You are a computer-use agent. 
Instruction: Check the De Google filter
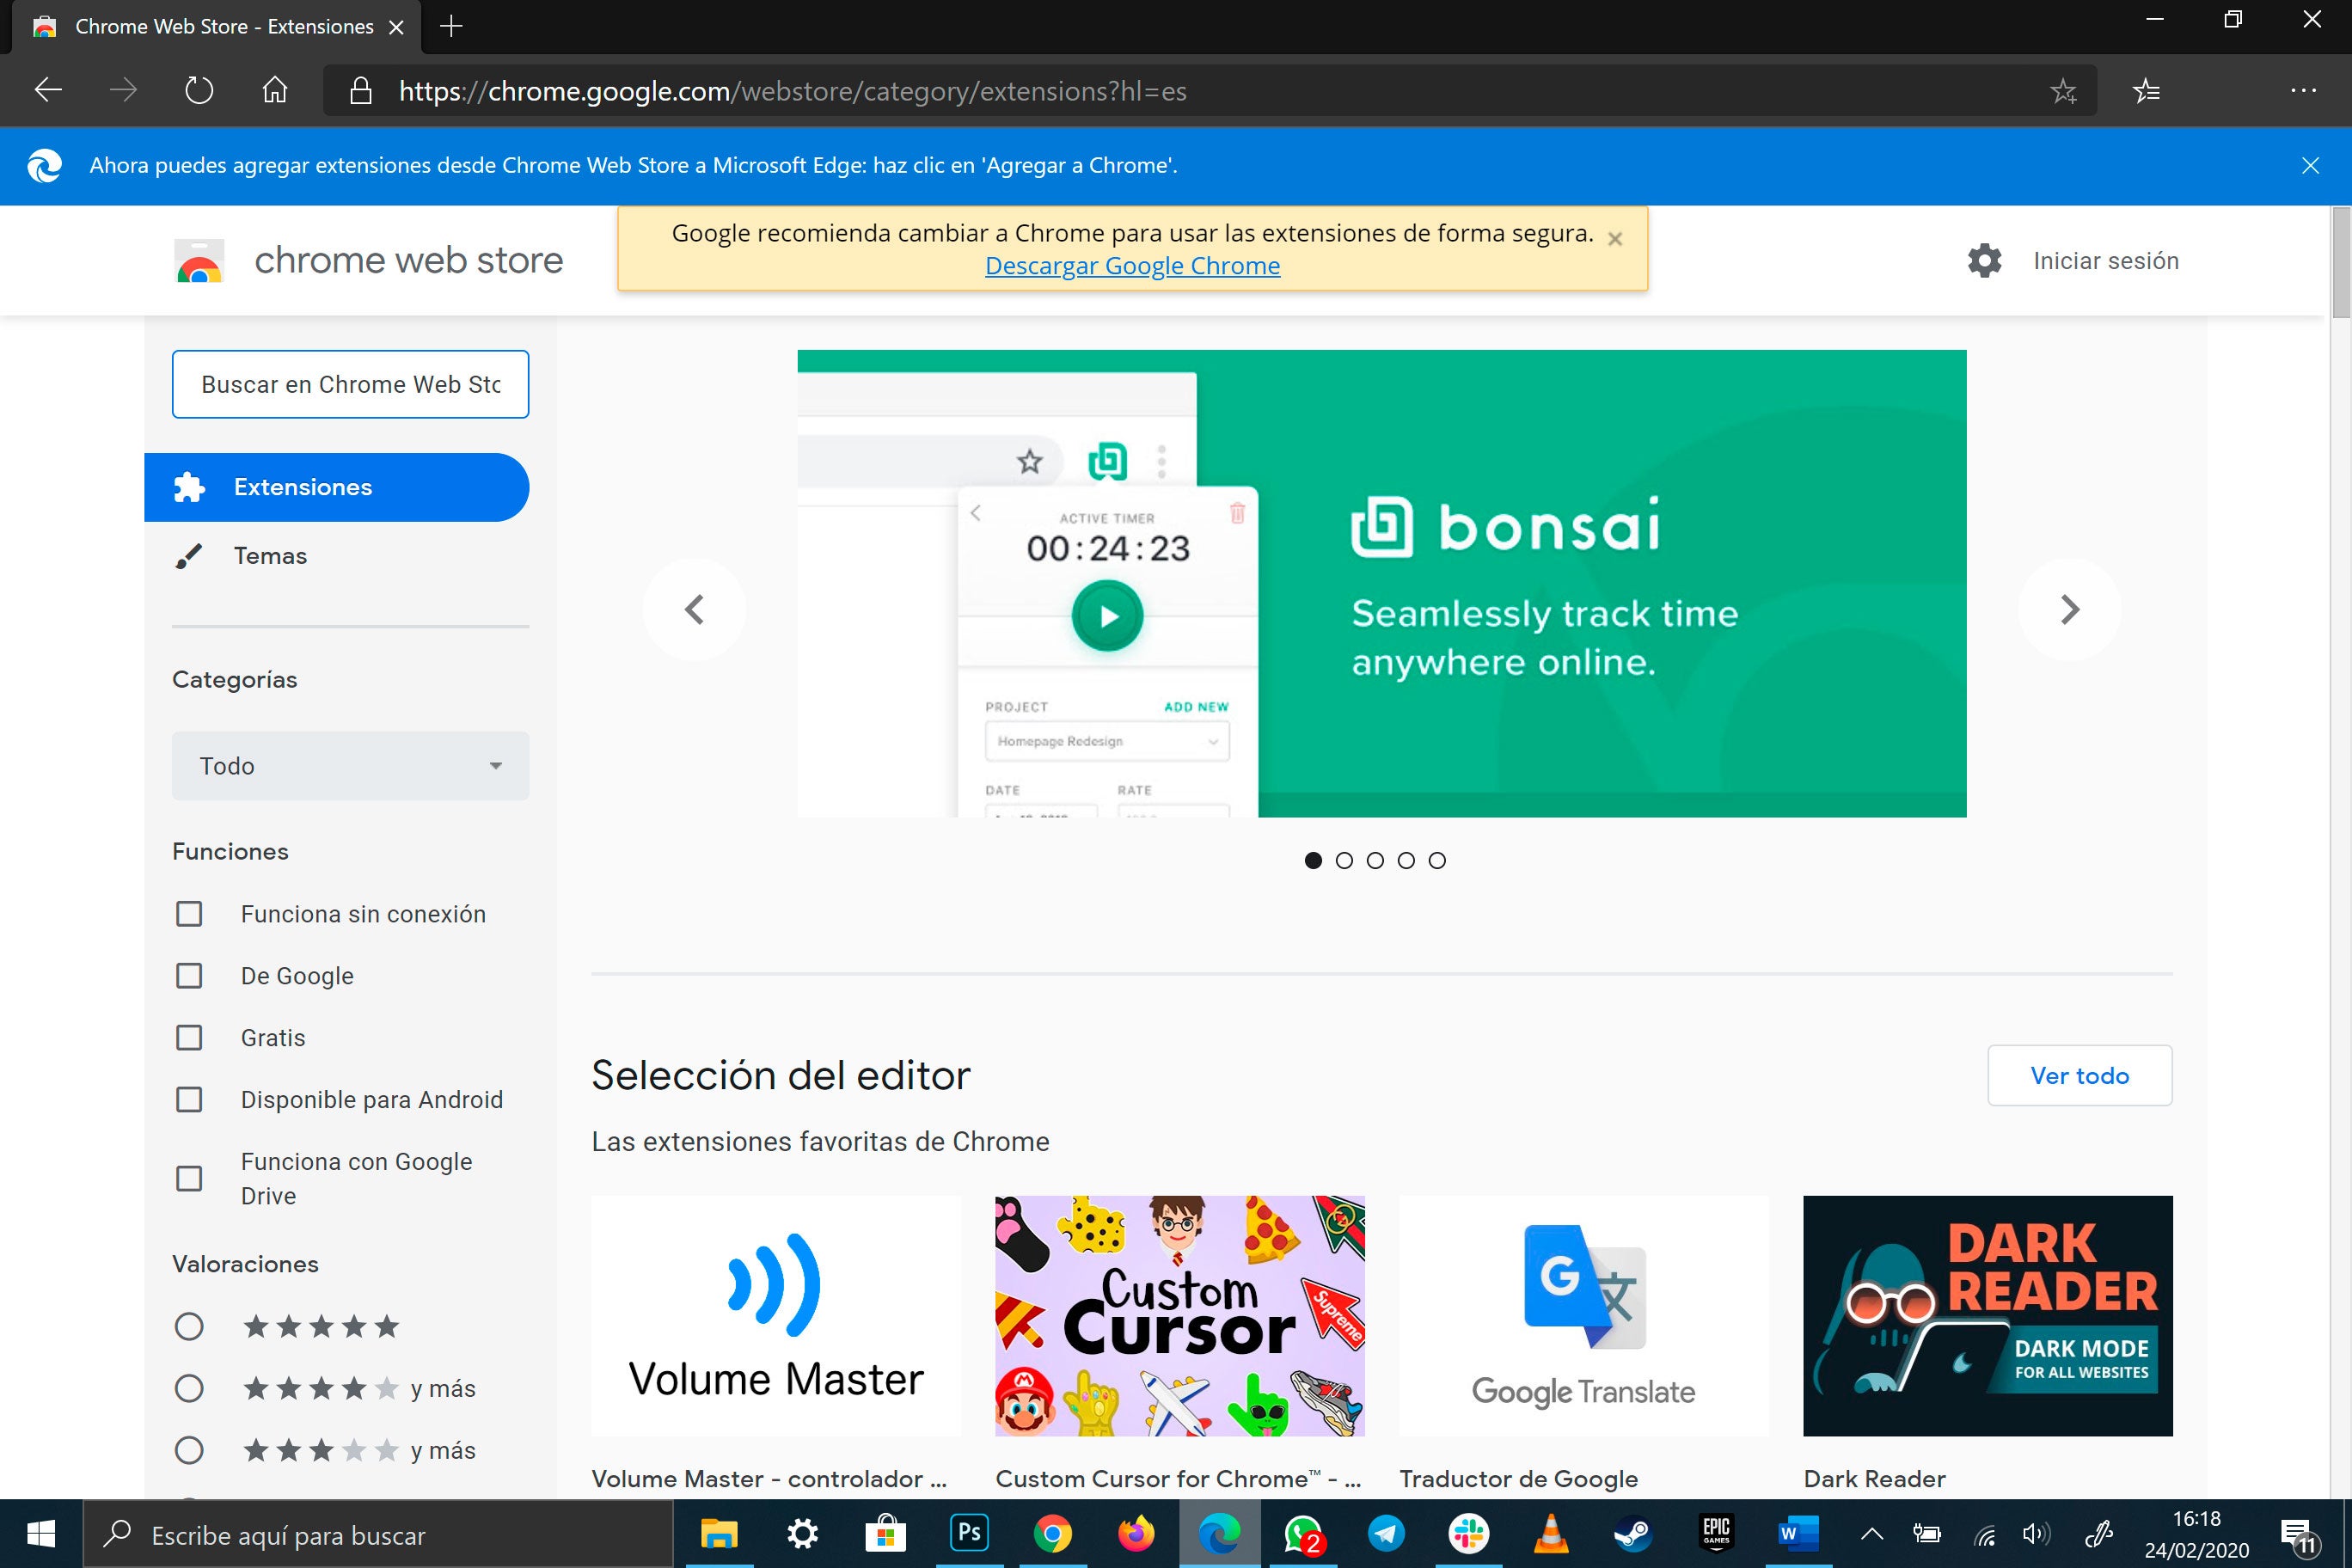pyautogui.click(x=189, y=976)
